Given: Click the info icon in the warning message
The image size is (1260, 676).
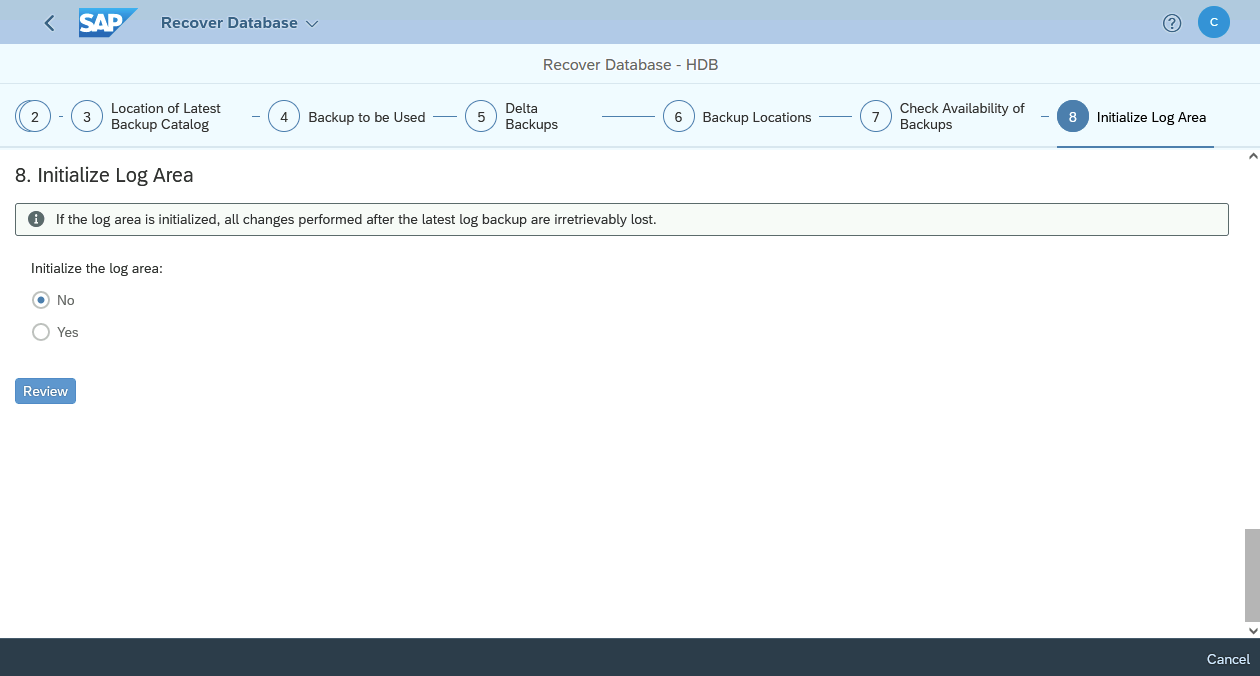Looking at the screenshot, I should [x=37, y=218].
